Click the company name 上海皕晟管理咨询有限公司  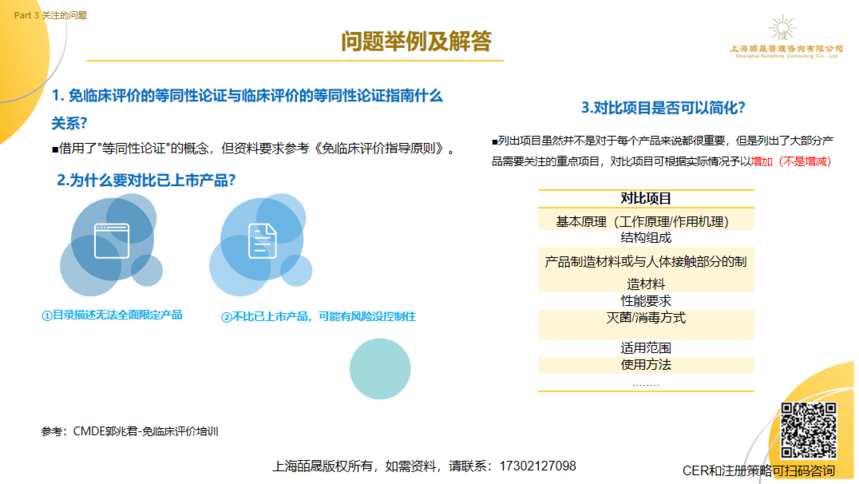(x=786, y=49)
